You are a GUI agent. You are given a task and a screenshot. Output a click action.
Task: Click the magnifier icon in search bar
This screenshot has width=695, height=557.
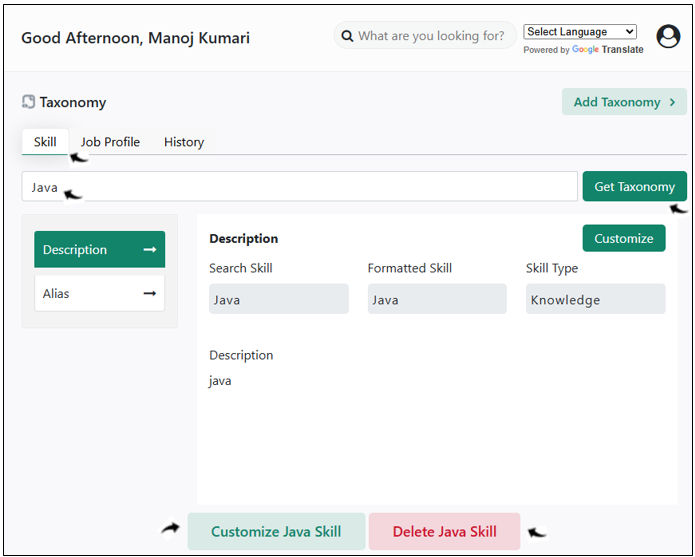point(348,36)
